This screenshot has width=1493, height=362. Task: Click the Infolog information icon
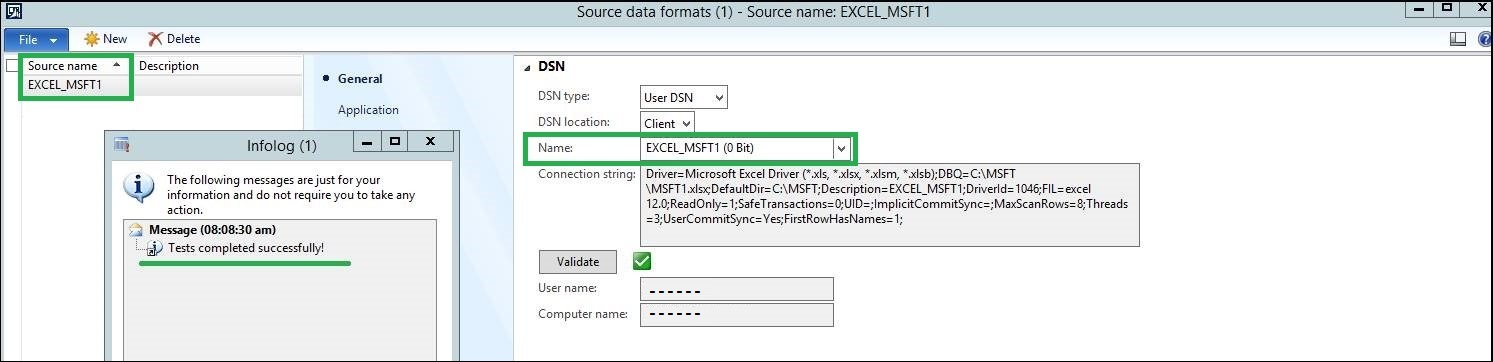tap(138, 187)
